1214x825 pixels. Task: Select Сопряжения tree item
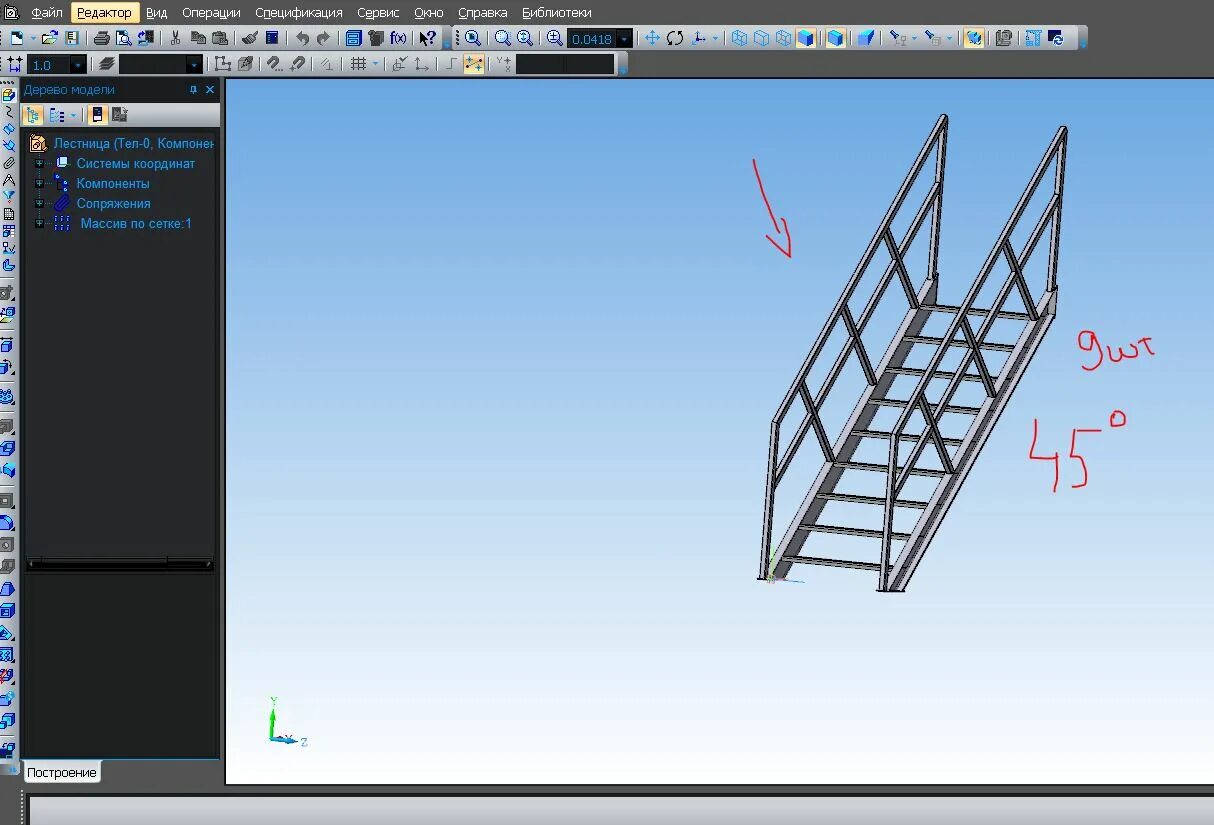point(114,203)
